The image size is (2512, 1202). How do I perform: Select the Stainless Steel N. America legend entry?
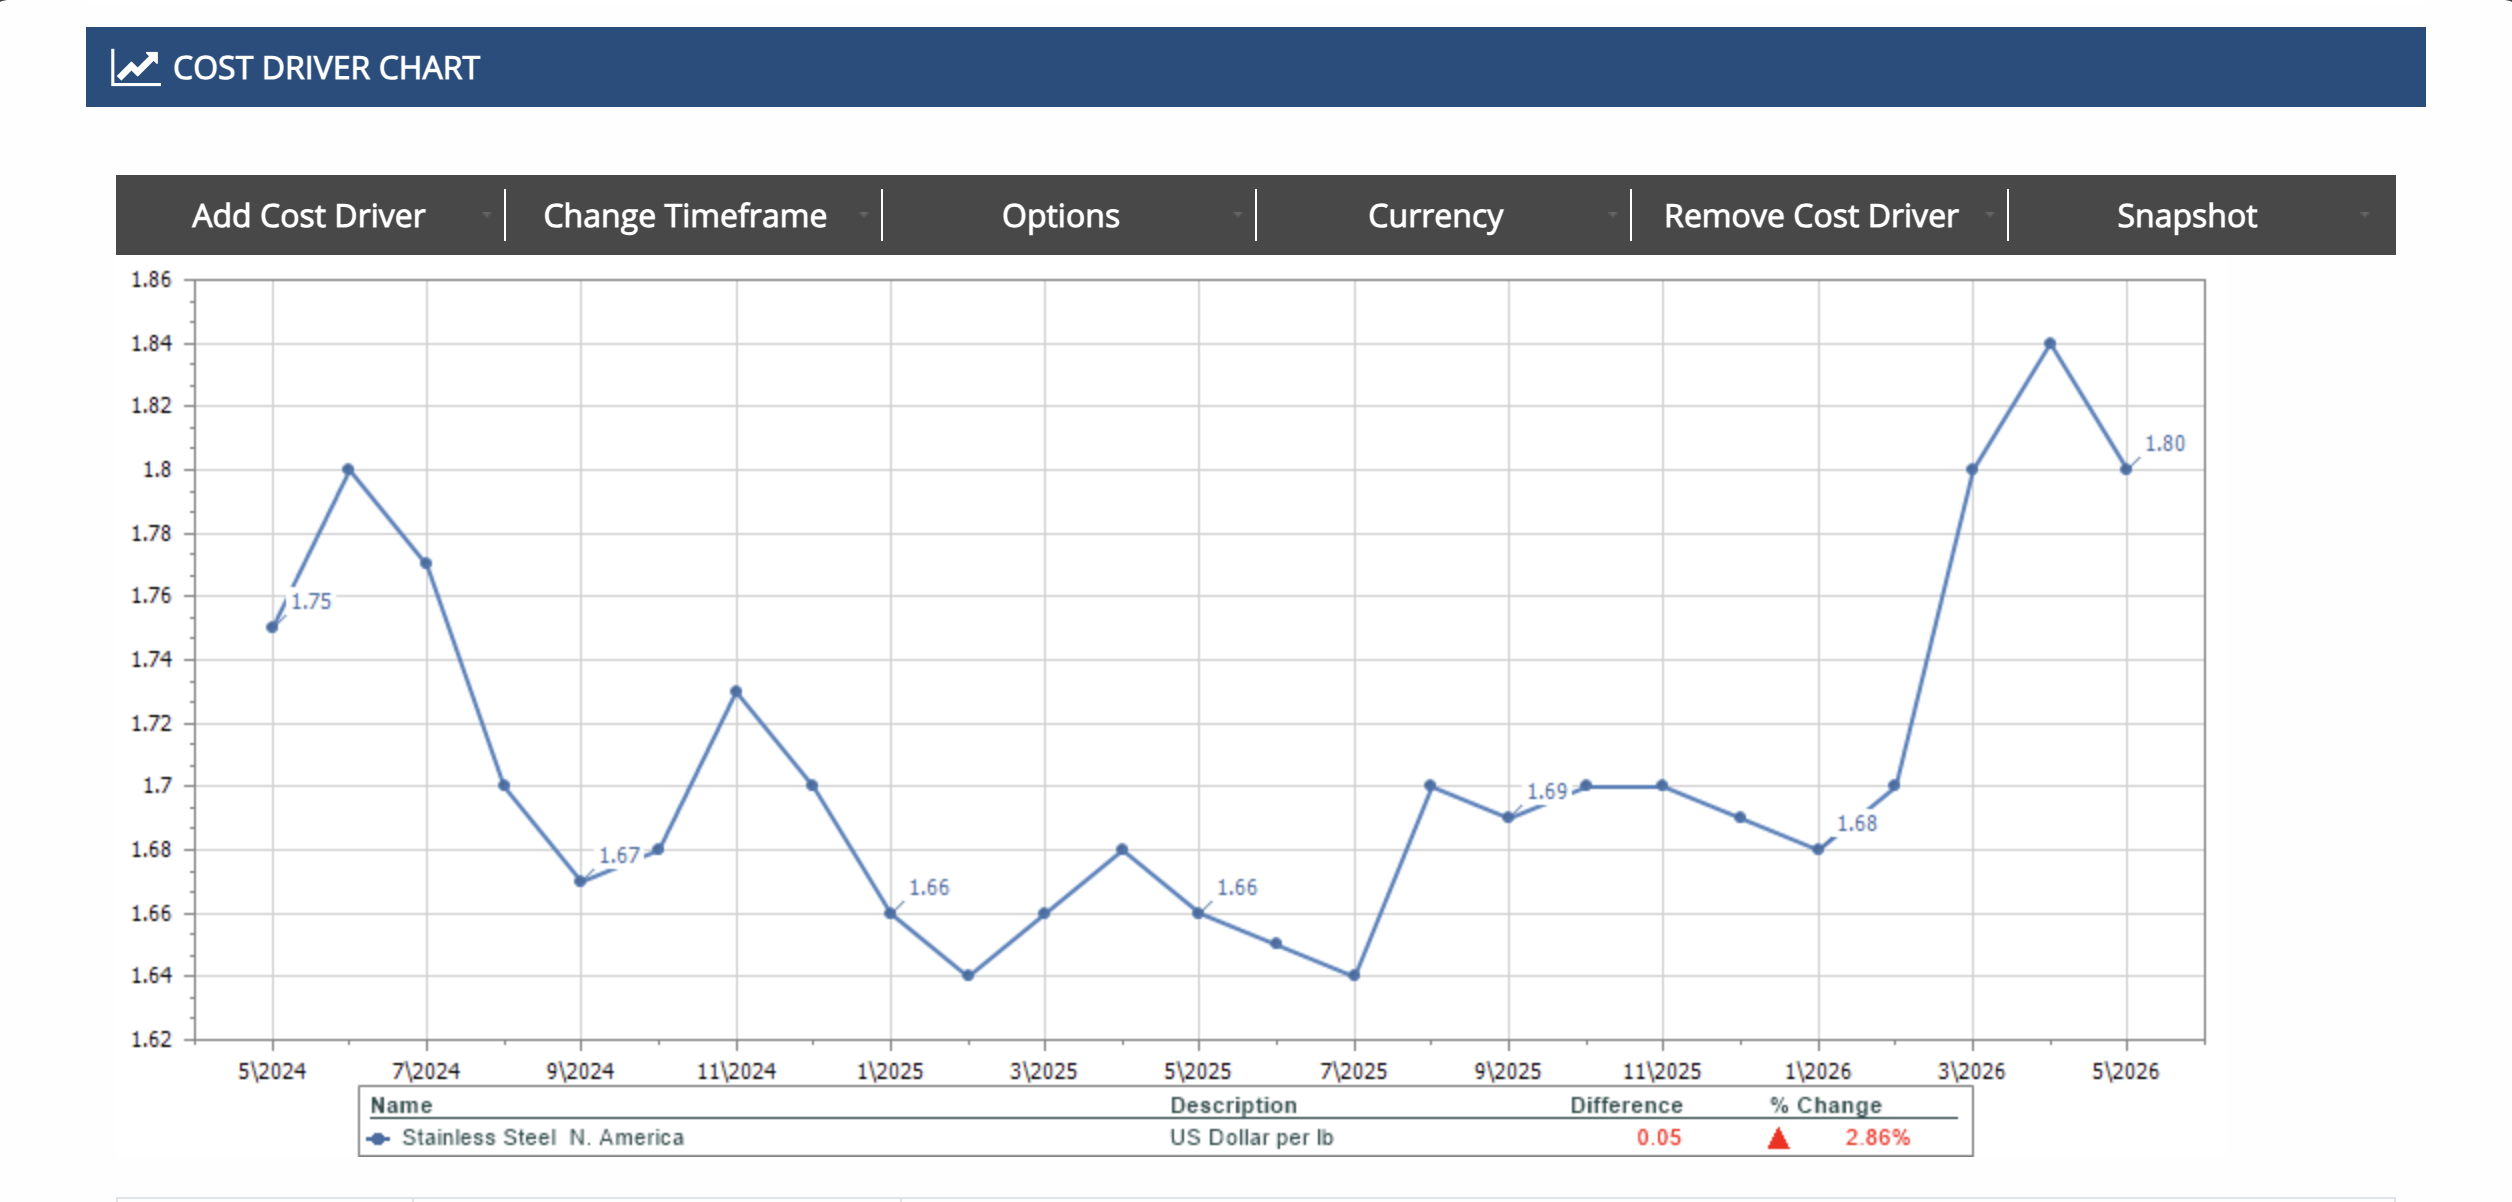[543, 1138]
